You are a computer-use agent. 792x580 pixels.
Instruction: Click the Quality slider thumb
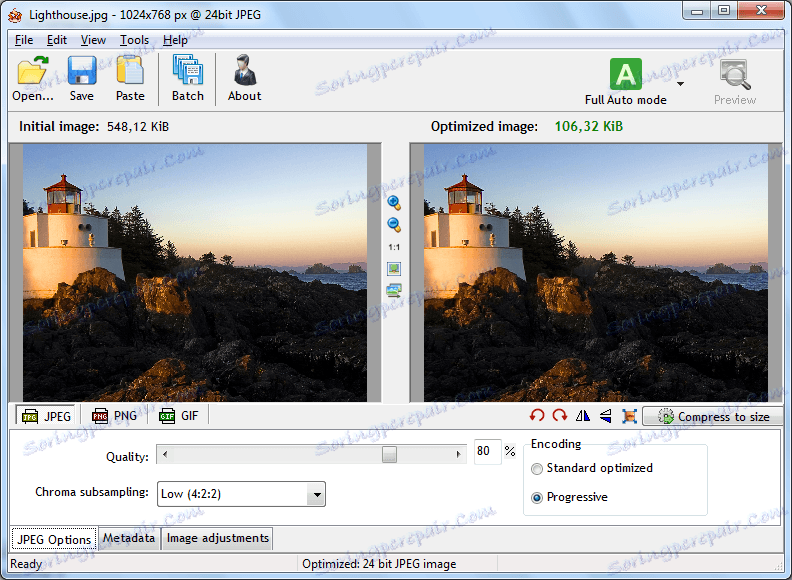click(x=389, y=454)
